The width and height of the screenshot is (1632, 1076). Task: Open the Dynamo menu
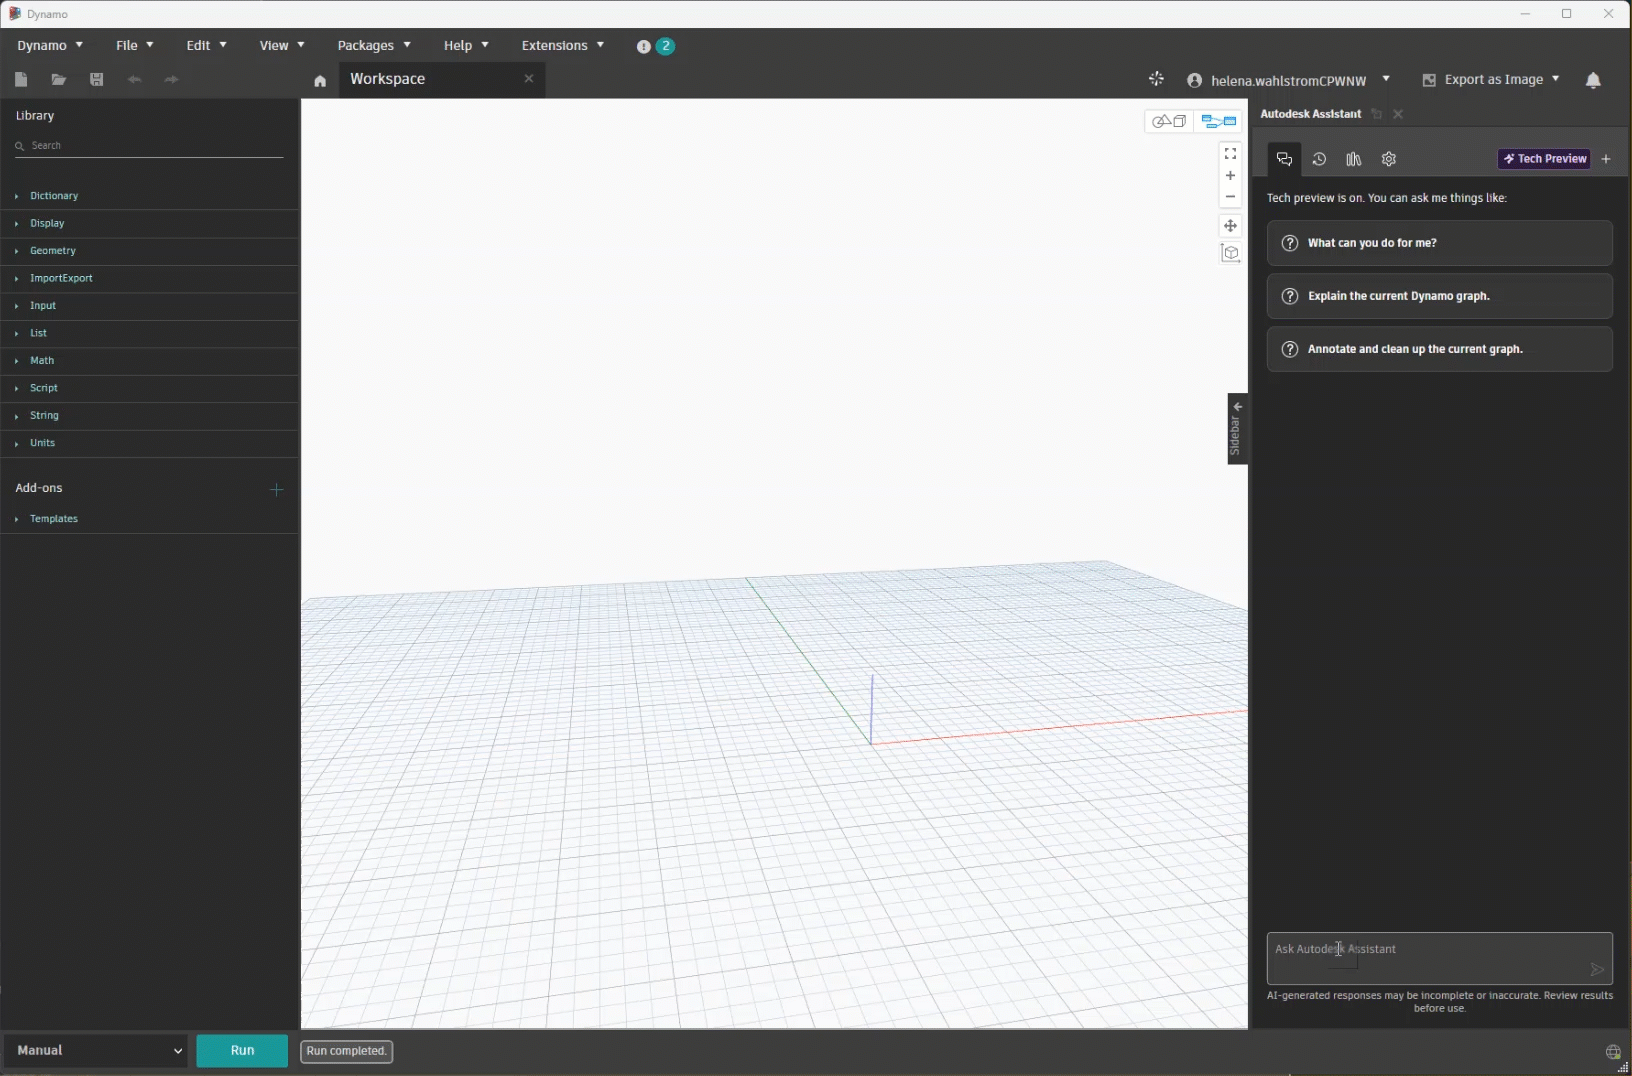pos(50,46)
